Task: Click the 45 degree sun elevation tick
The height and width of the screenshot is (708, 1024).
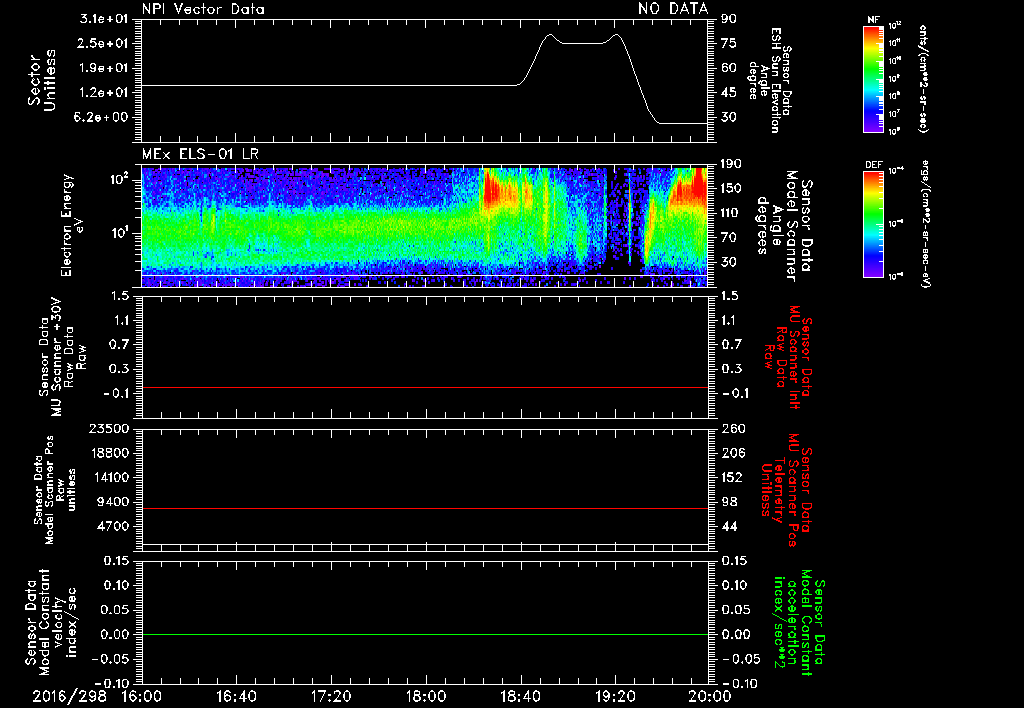Action: 729,93
